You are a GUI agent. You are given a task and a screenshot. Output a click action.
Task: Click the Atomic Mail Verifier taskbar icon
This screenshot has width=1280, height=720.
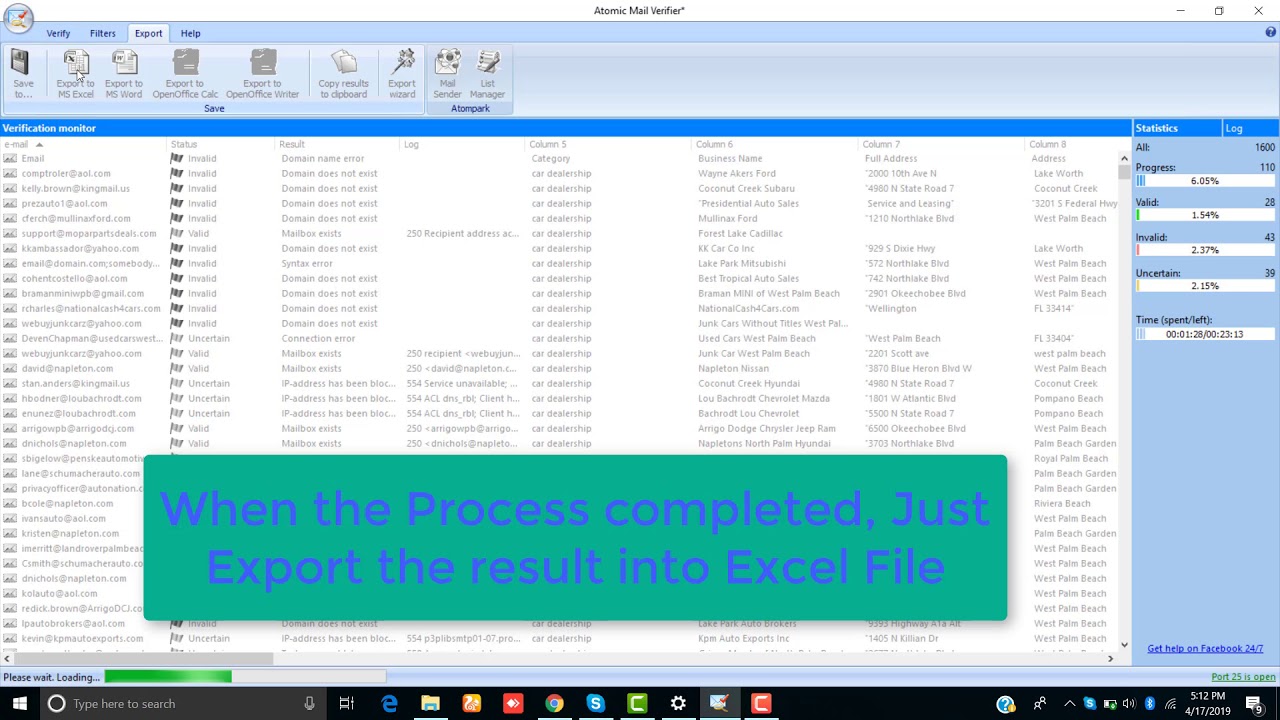[719, 703]
